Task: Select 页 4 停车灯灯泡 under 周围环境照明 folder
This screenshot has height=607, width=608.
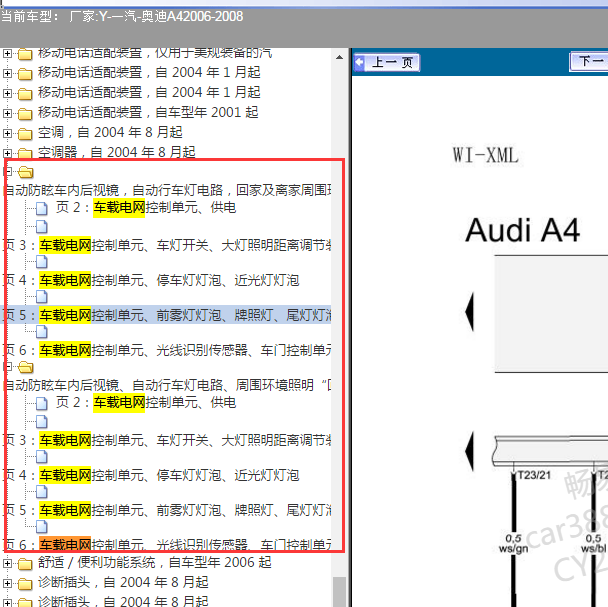Action: [x=152, y=476]
